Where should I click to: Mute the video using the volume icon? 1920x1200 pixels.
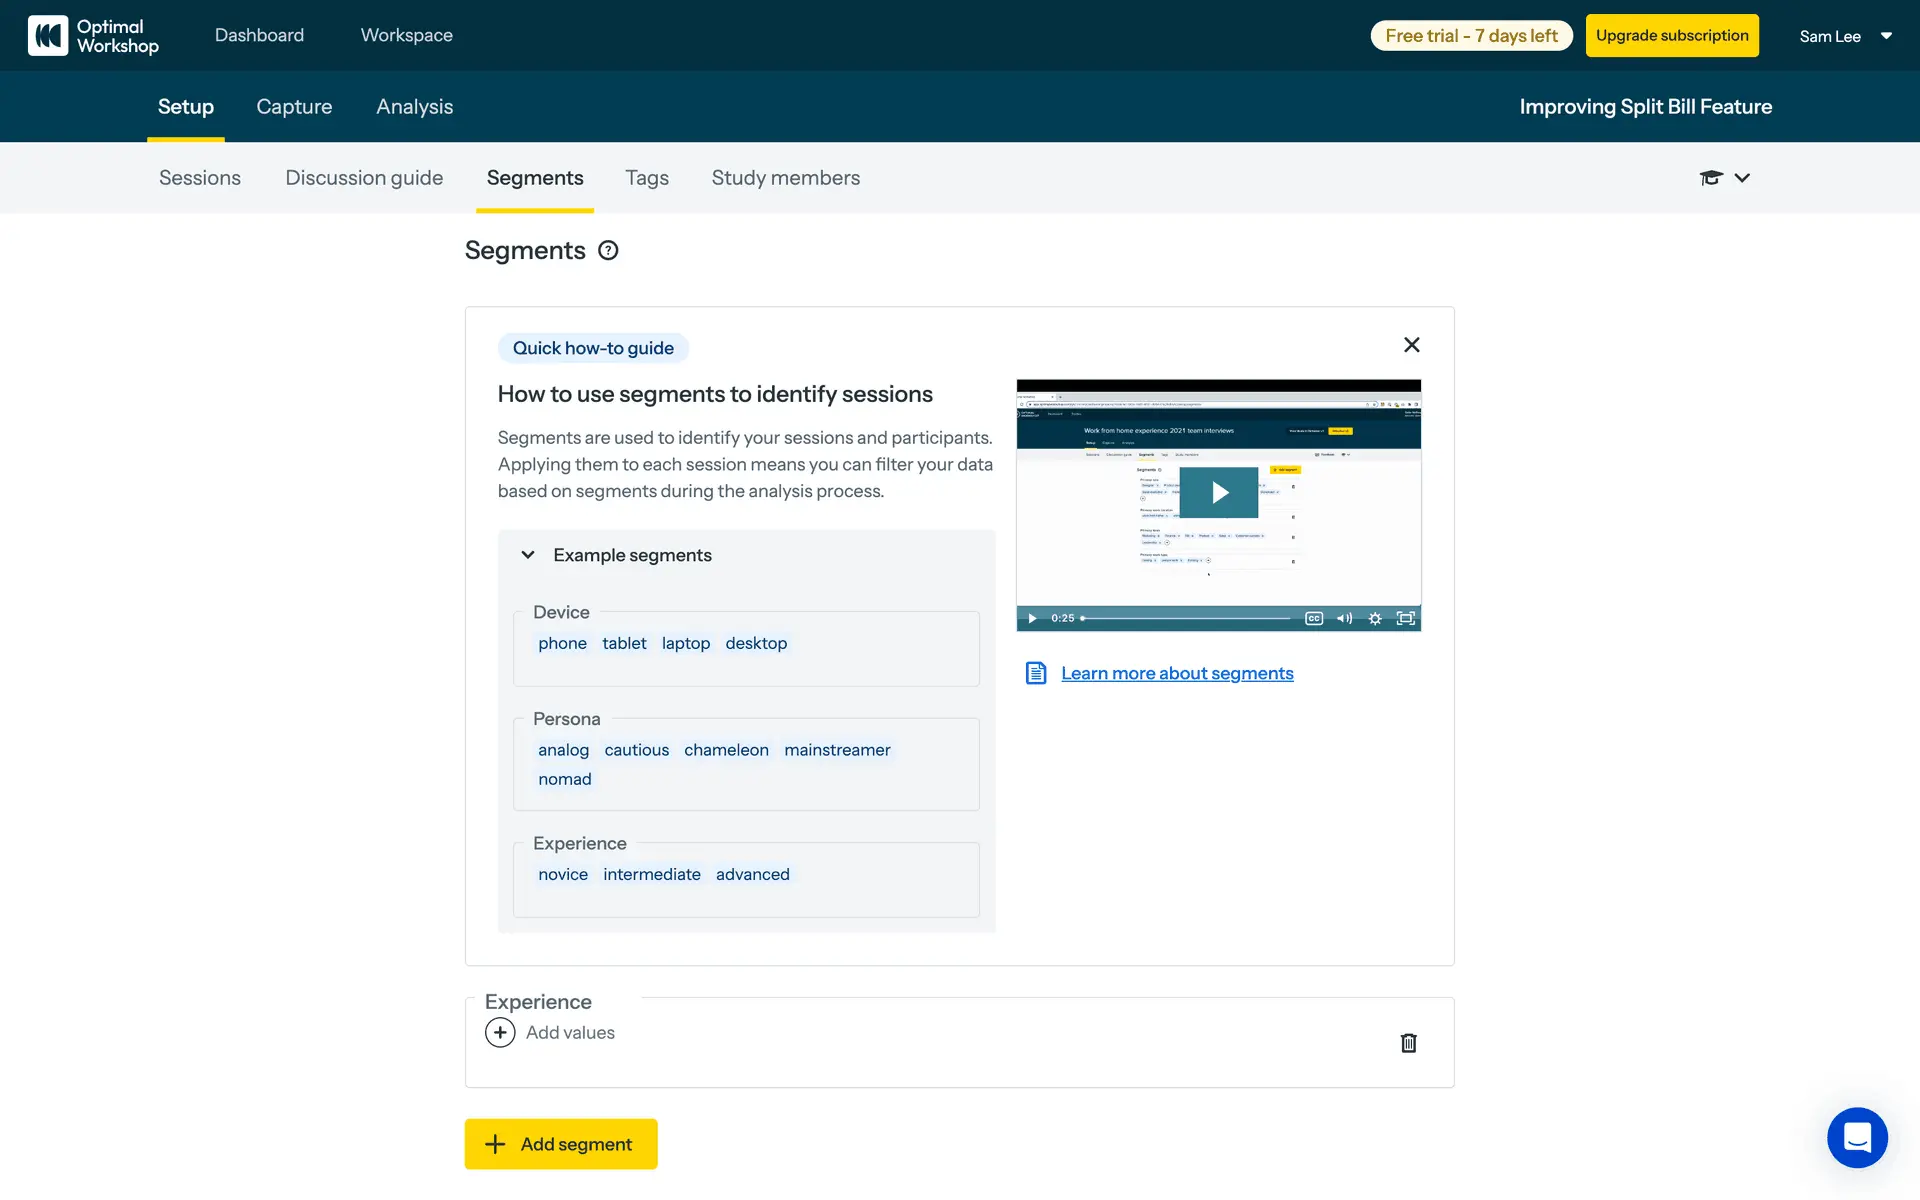pos(1345,619)
